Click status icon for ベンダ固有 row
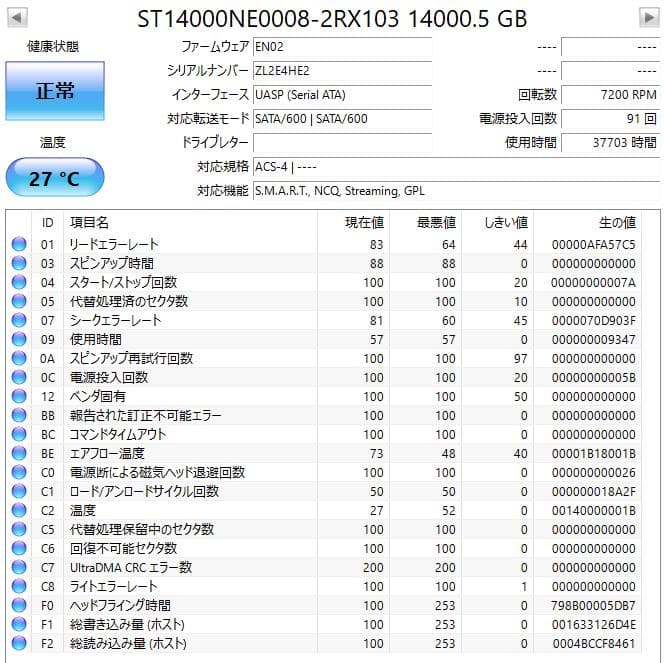Image resolution: width=664 pixels, height=663 pixels. [19, 396]
